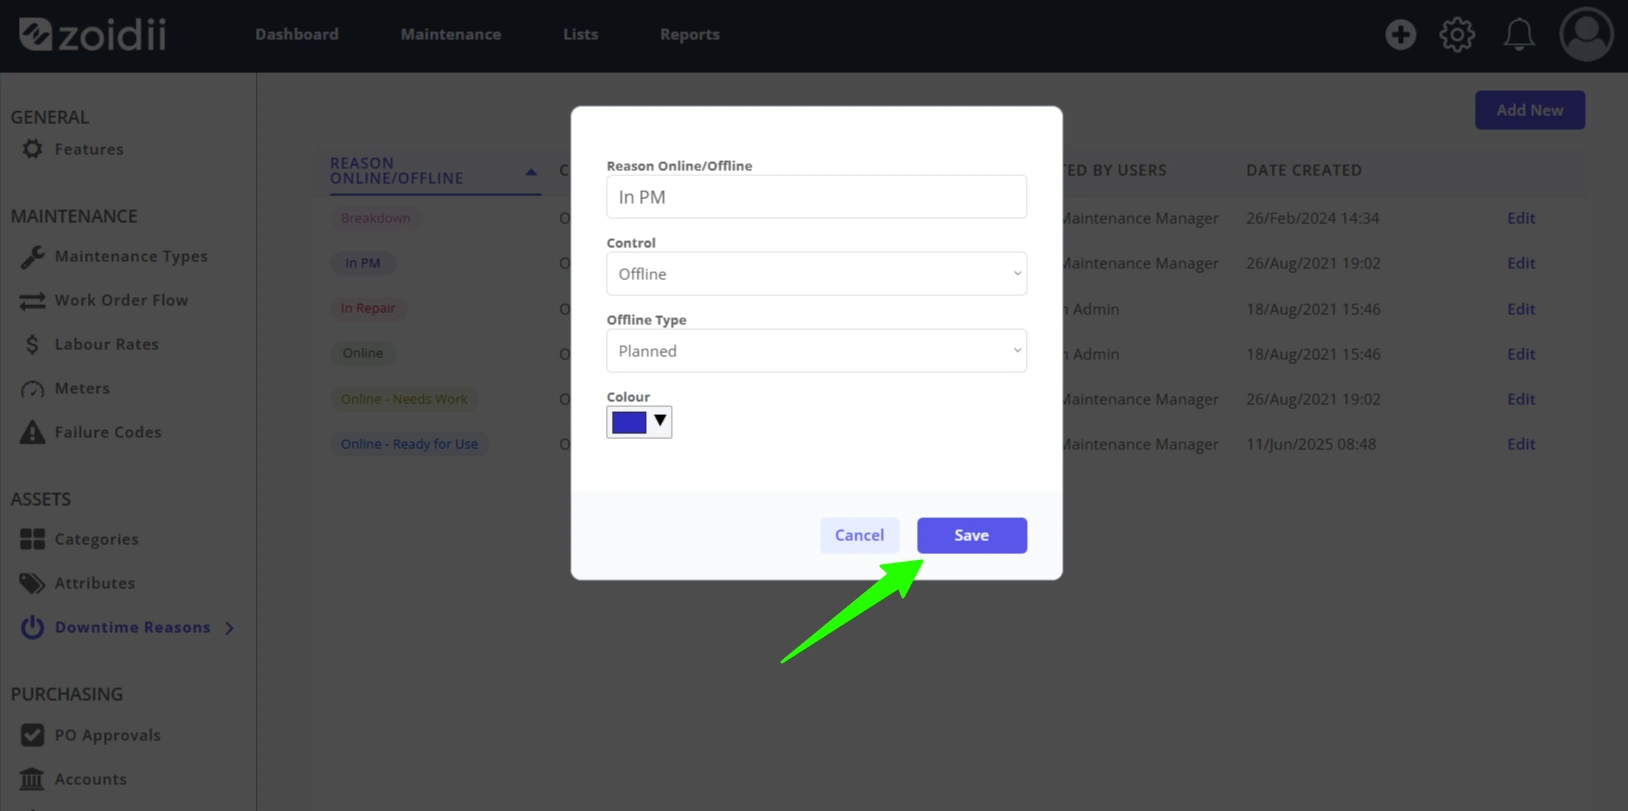This screenshot has height=811, width=1628.
Task: Open Meters in the sidebar
Action: coord(82,388)
